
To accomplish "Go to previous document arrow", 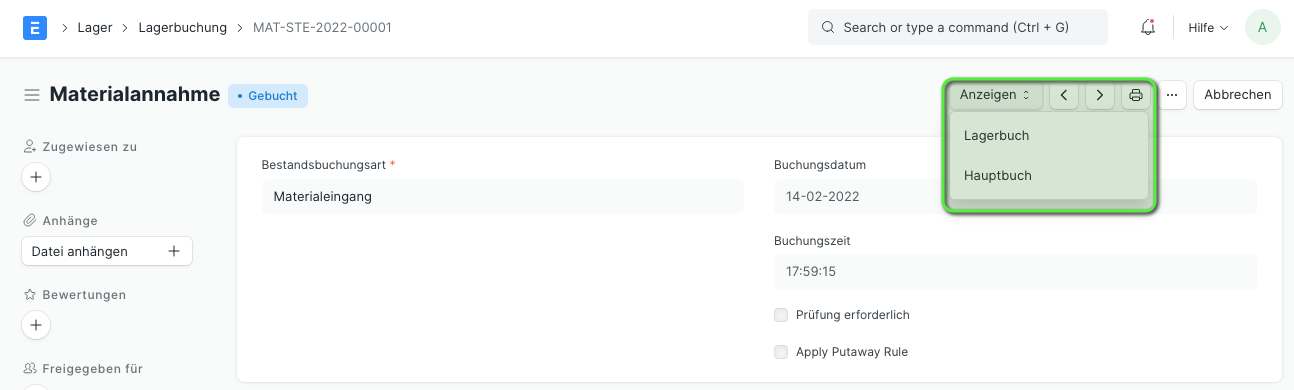I will click(x=1063, y=95).
